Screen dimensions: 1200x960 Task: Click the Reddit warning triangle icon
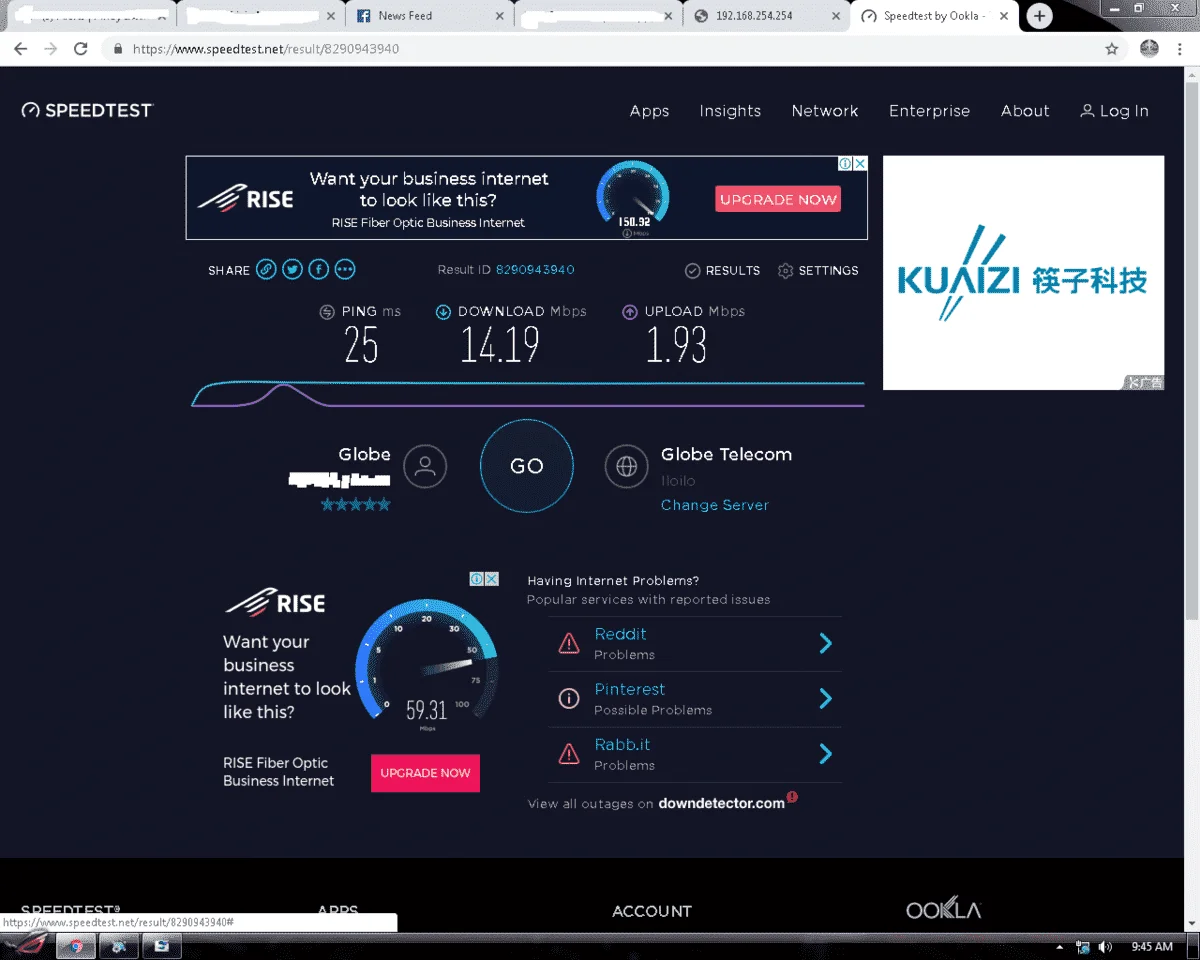coord(569,643)
